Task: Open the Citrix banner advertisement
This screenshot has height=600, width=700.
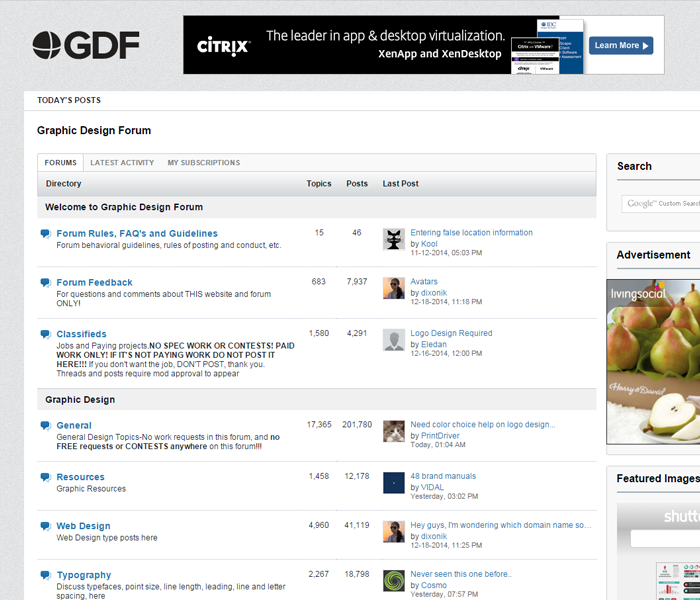Action: click(423, 45)
